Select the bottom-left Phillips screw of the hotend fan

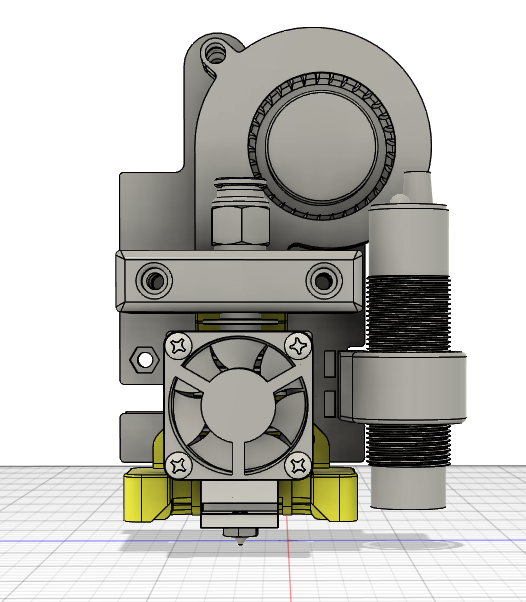pyautogui.click(x=179, y=465)
